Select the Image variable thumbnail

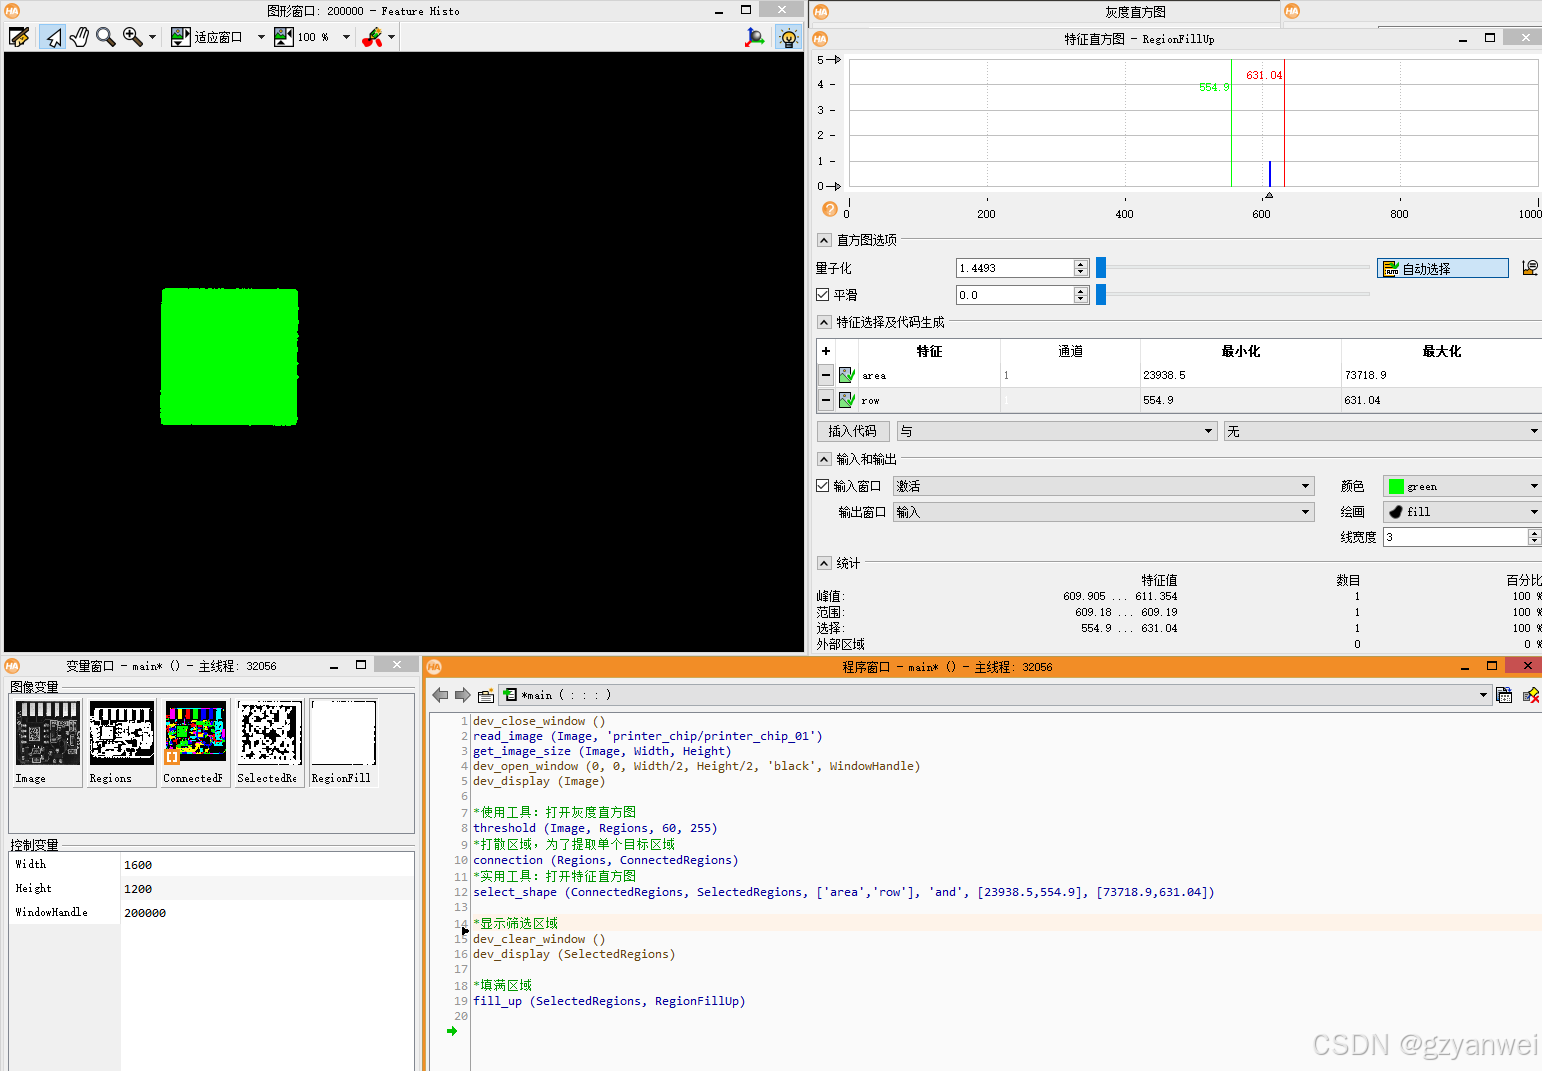[x=47, y=743]
